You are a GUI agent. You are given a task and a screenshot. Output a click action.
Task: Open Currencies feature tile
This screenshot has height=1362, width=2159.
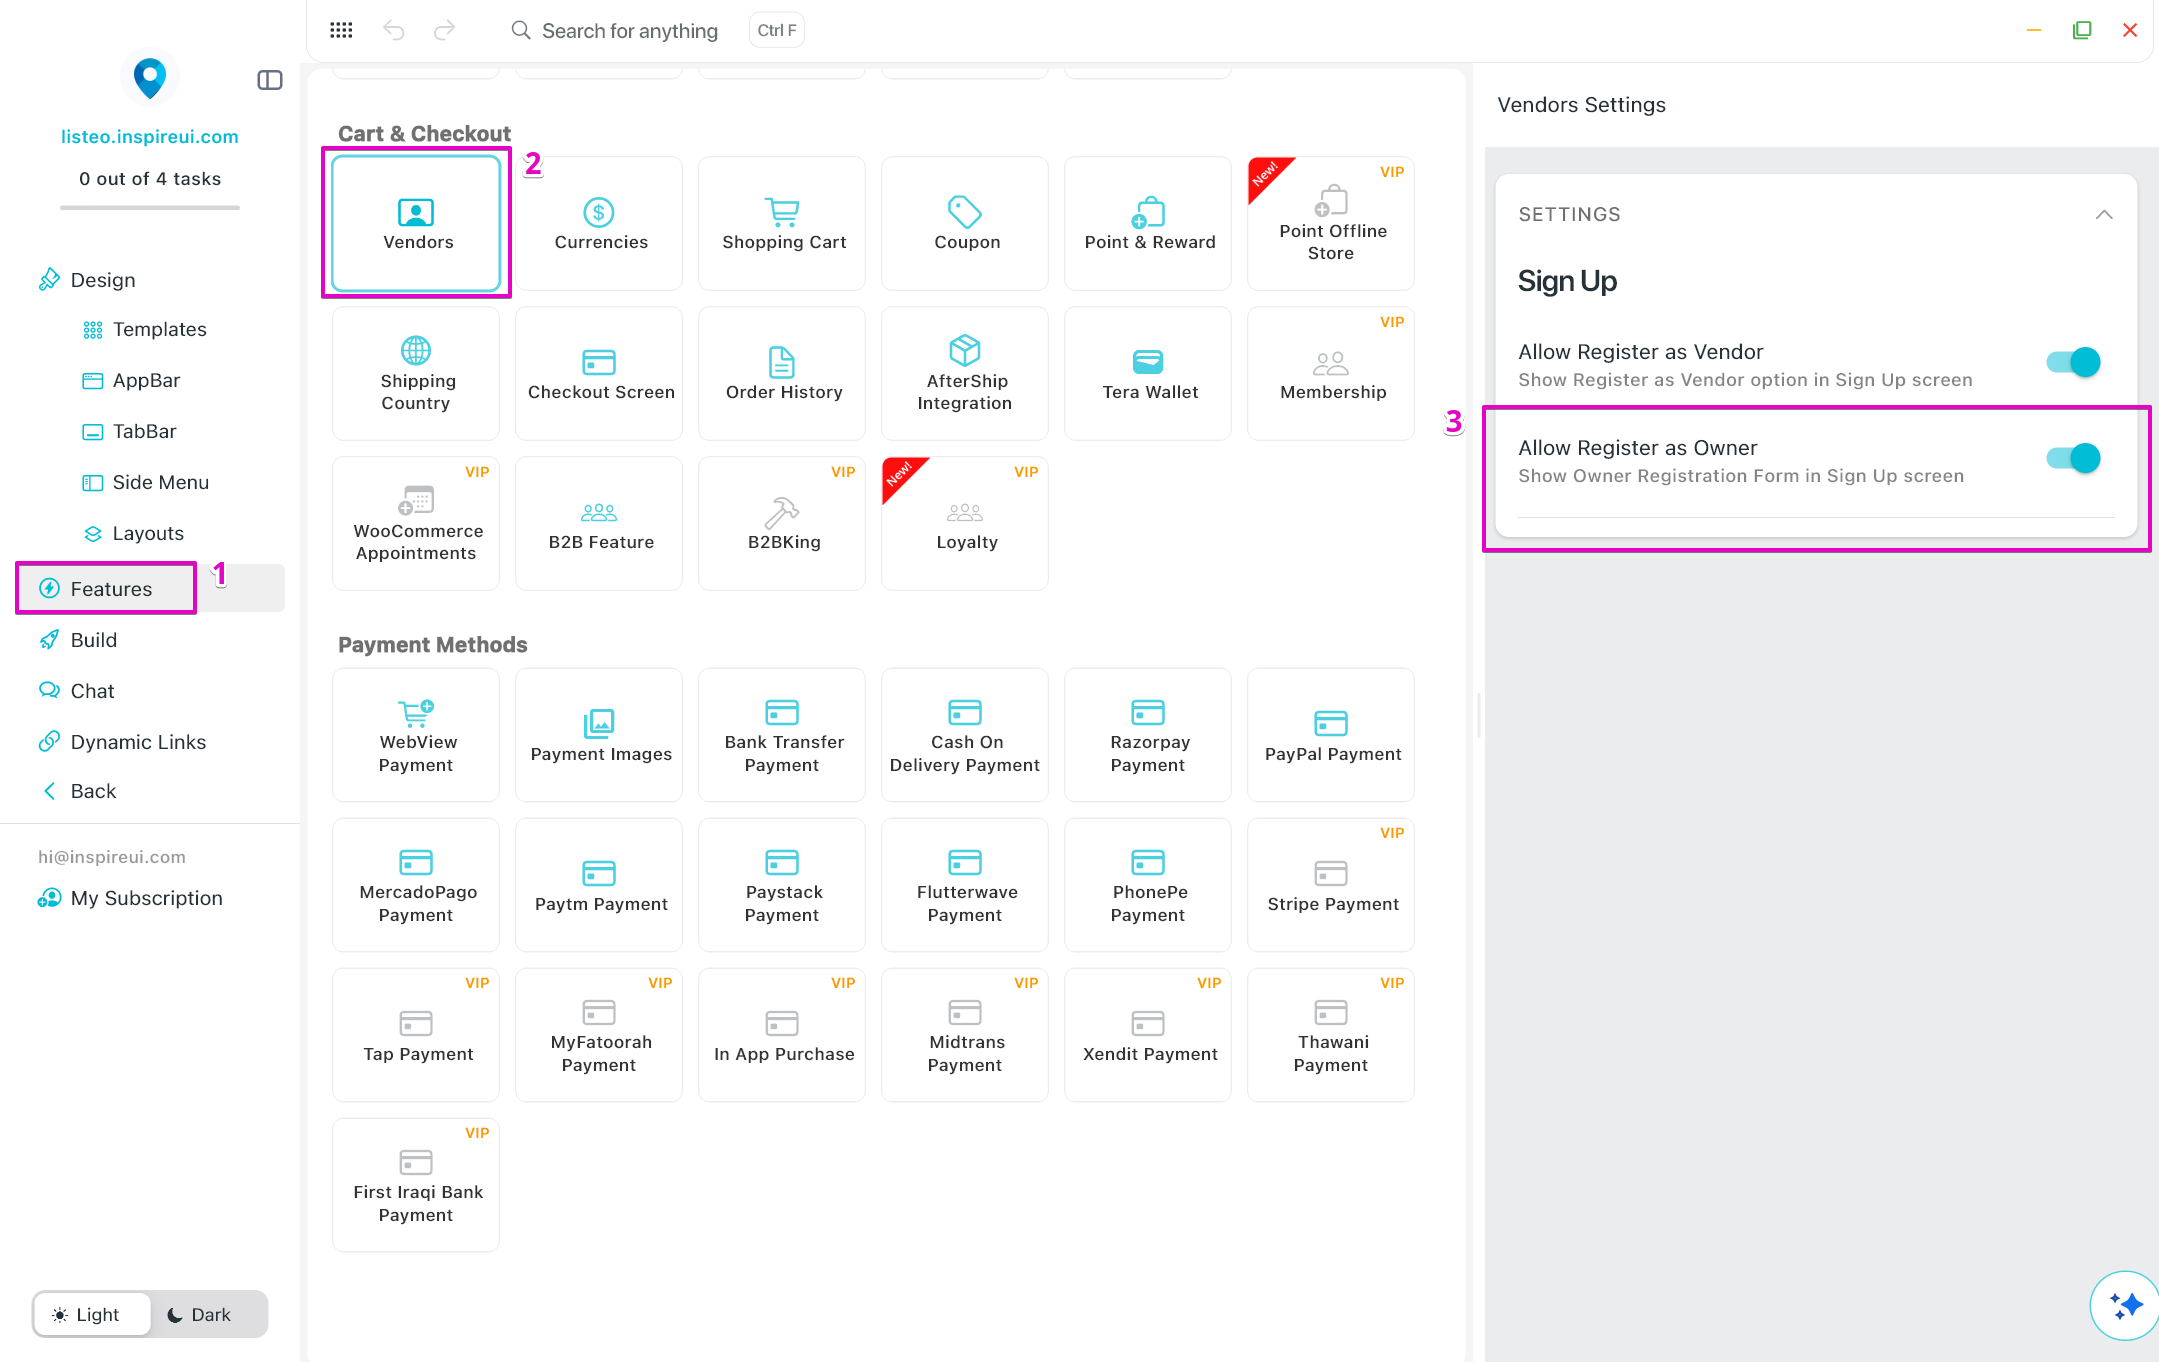click(x=600, y=223)
